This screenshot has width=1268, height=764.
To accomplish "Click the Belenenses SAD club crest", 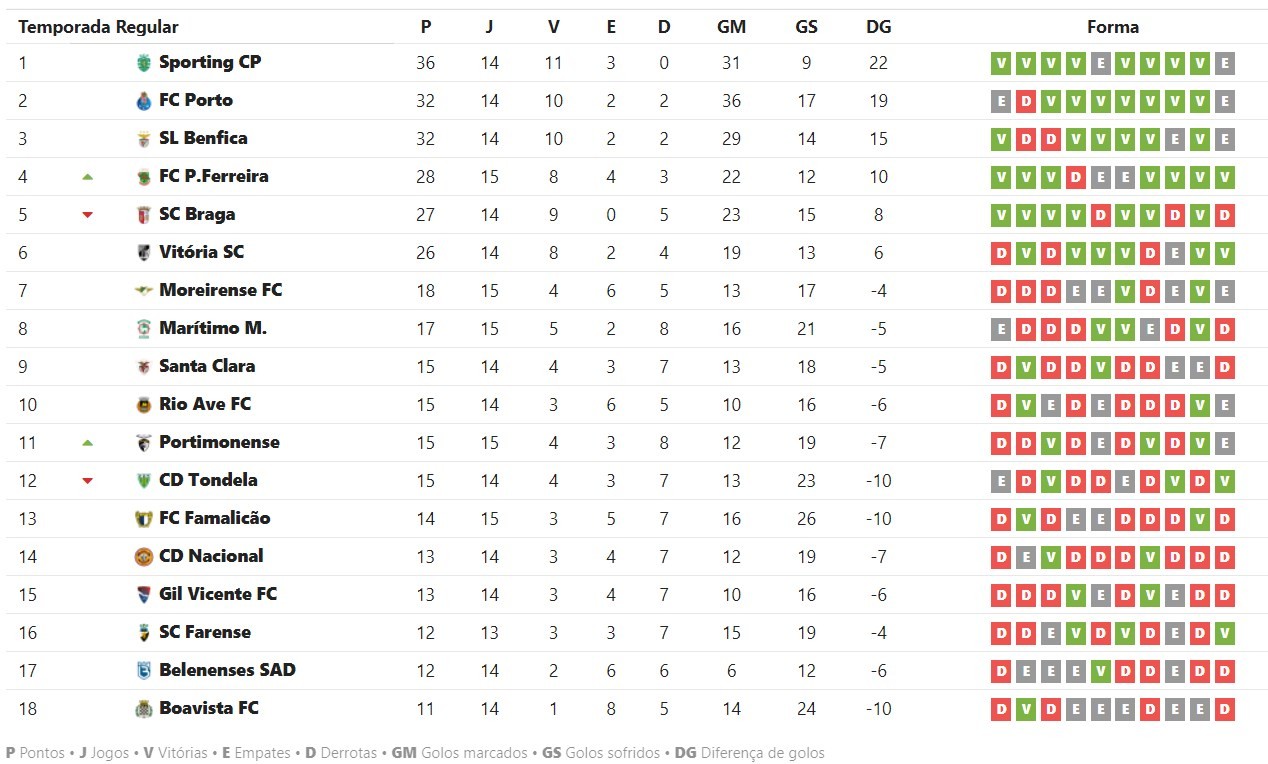I will (x=143, y=671).
